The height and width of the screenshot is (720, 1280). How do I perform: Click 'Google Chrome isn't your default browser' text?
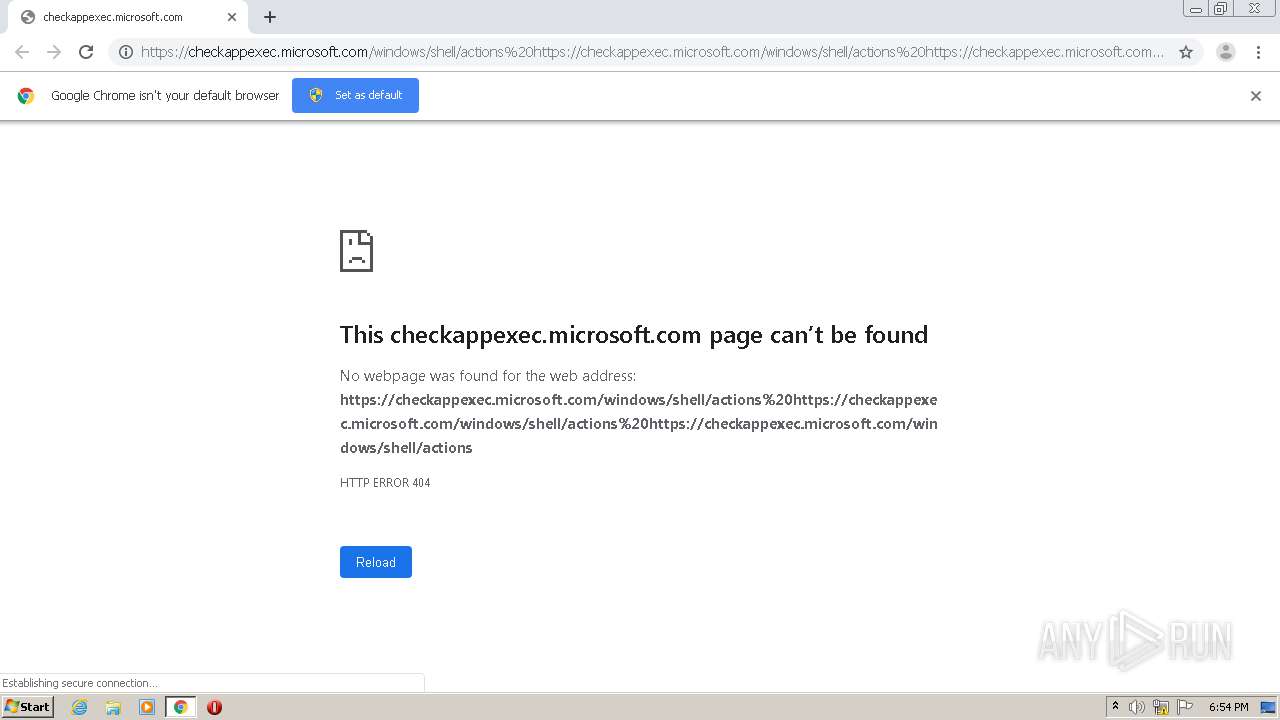165,96
